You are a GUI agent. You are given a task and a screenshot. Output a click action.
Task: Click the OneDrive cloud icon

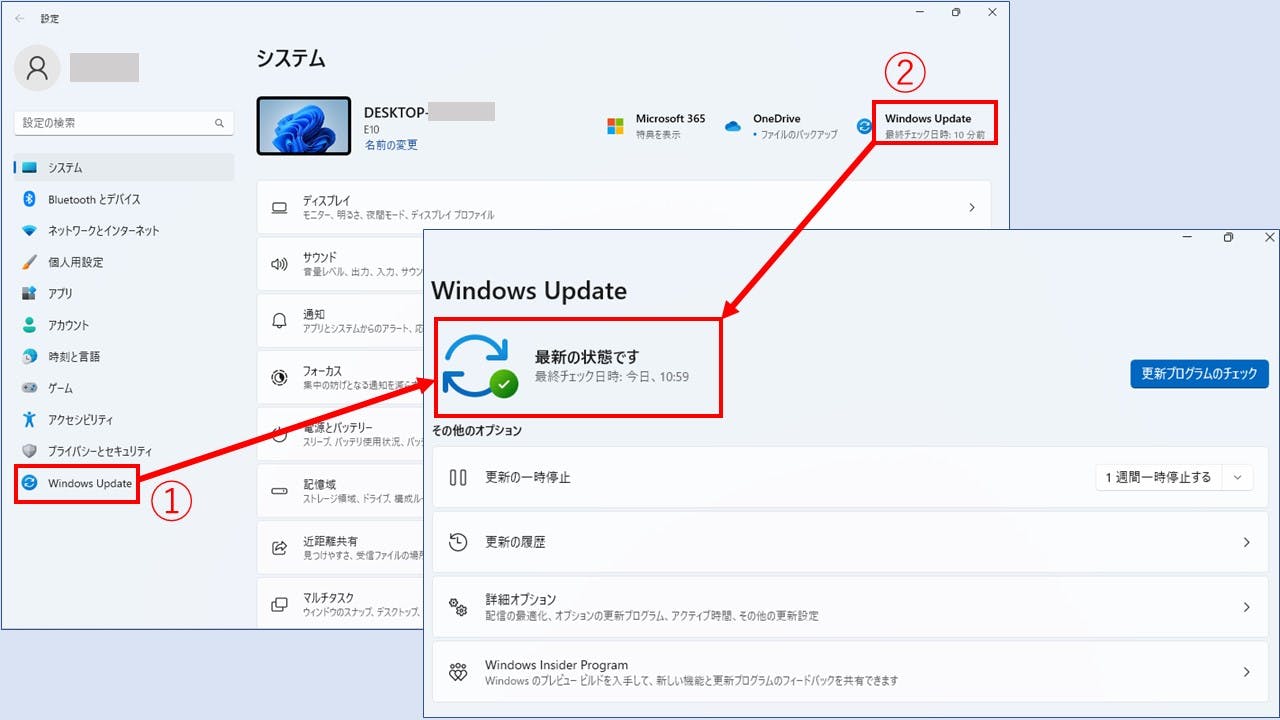732,126
